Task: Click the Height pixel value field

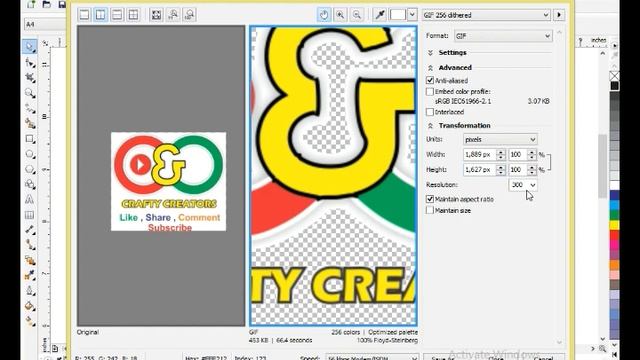Action: pos(479,170)
